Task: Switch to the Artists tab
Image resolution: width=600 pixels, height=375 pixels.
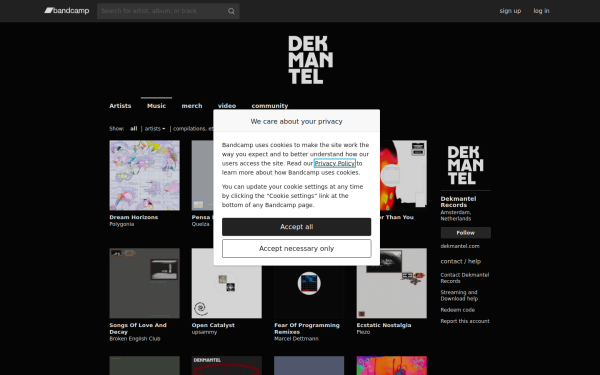Action: 120,106
